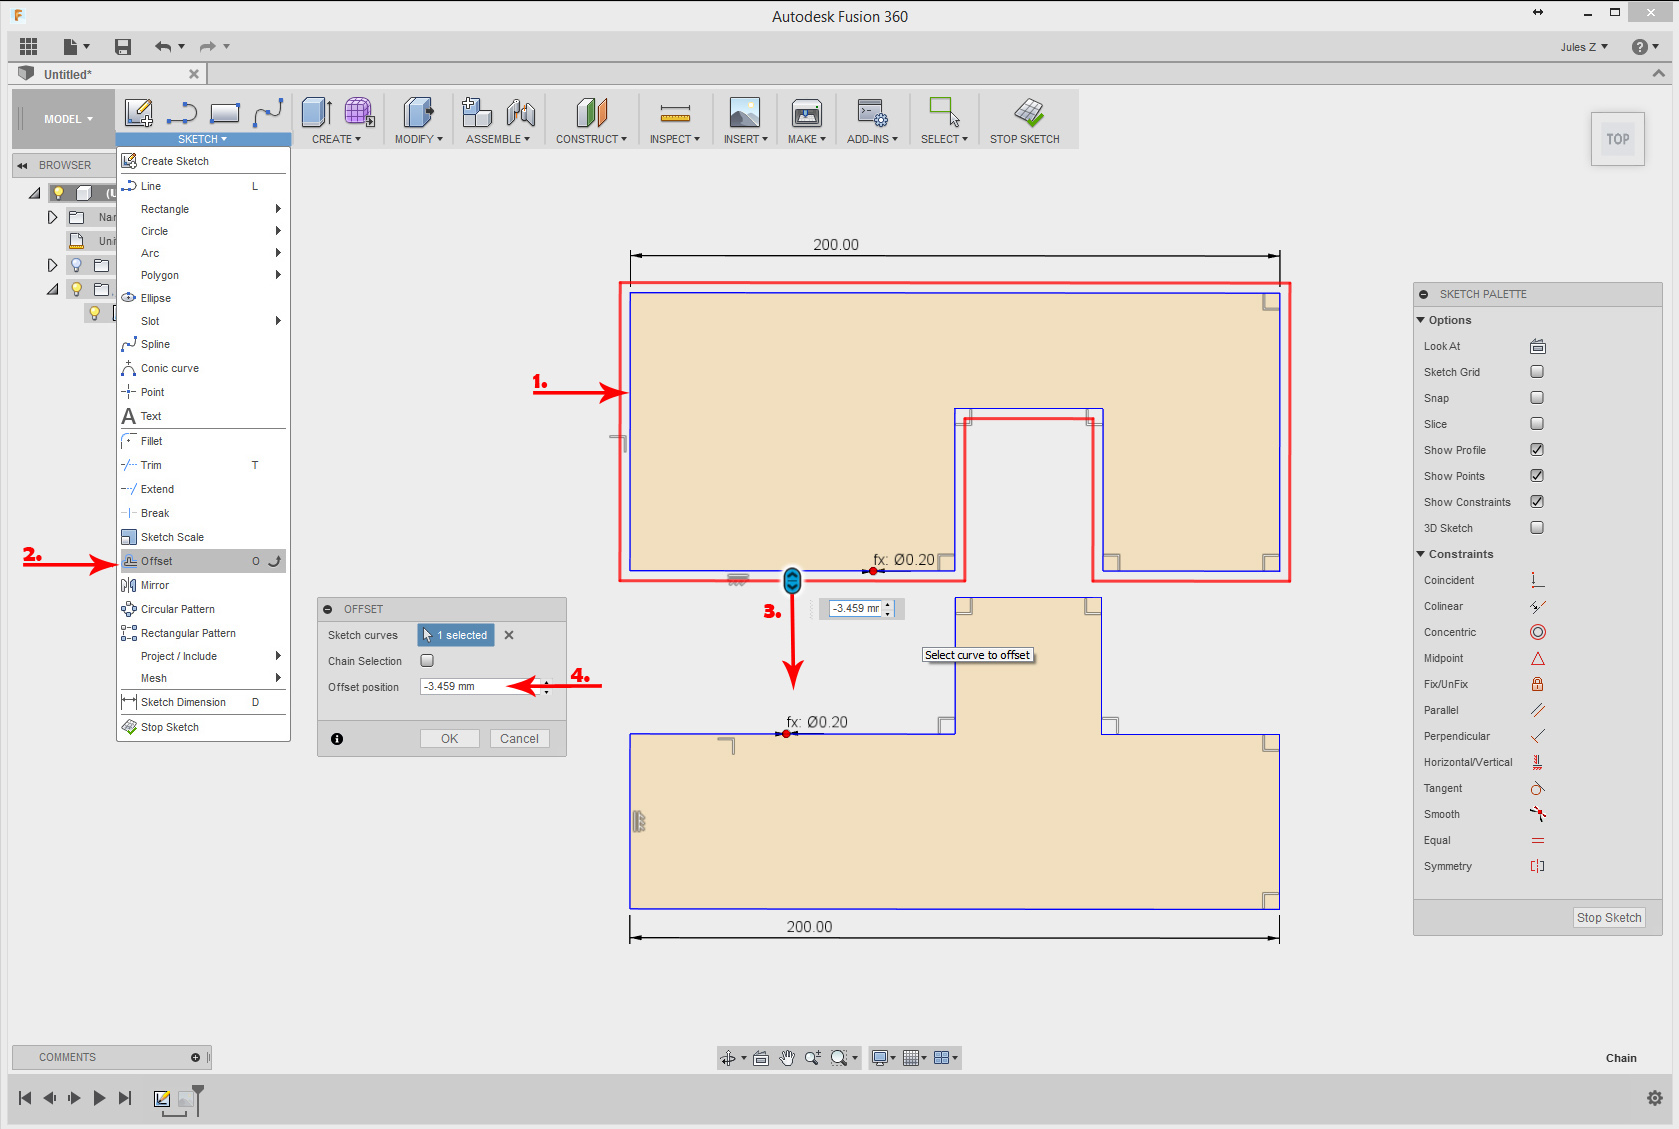
Task: Open the CONSTRUCT dropdown menu
Action: pyautogui.click(x=591, y=139)
